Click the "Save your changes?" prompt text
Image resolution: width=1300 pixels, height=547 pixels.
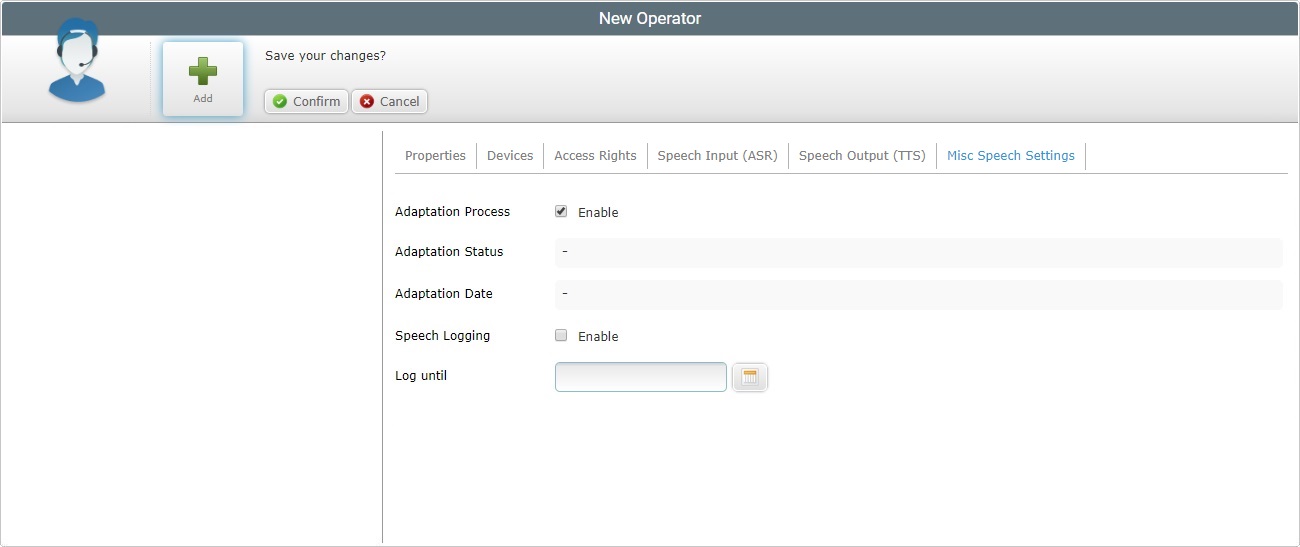pos(325,55)
